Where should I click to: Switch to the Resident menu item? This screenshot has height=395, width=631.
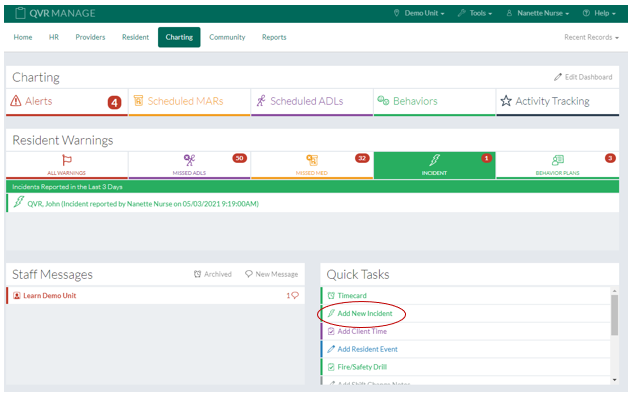pyautogui.click(x=136, y=37)
